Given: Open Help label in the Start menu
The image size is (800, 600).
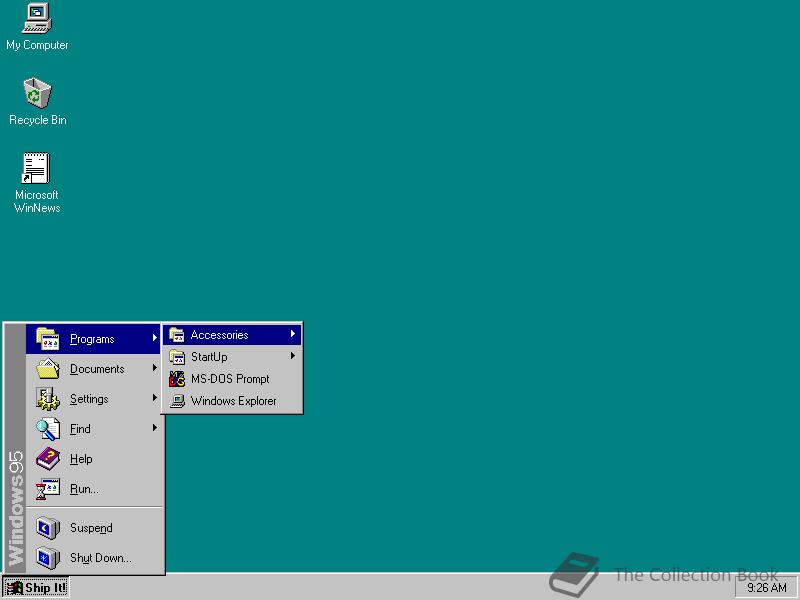Looking at the screenshot, I should point(81,459).
